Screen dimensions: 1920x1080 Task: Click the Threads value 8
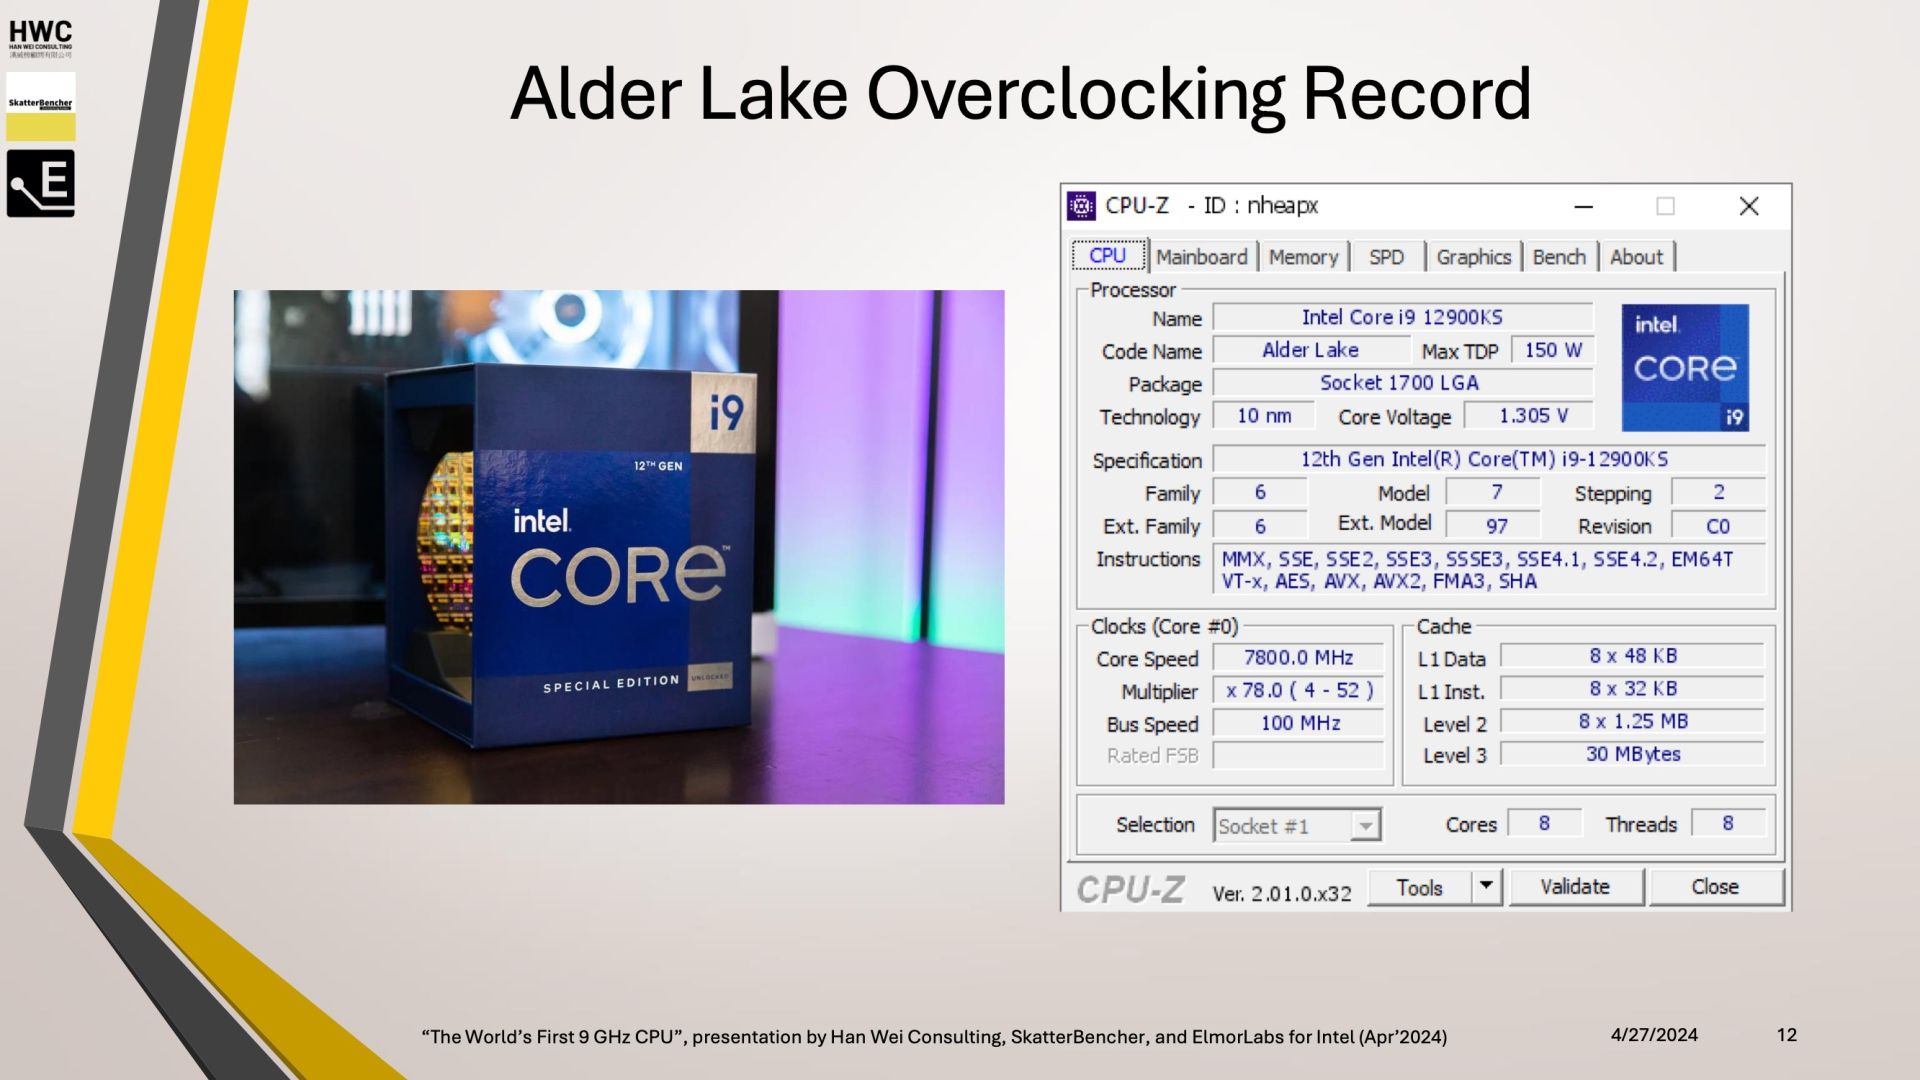1728,823
